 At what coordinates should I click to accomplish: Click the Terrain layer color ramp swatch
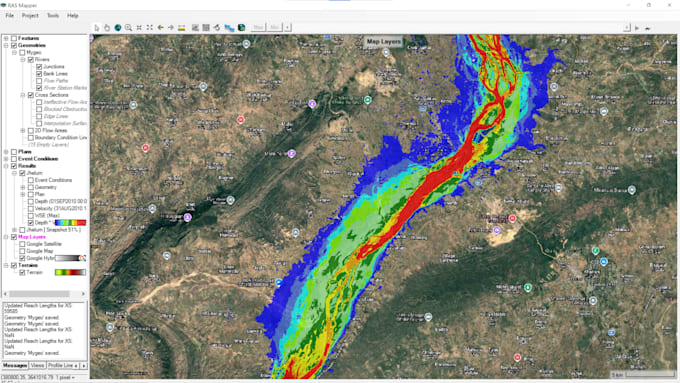(x=70, y=272)
